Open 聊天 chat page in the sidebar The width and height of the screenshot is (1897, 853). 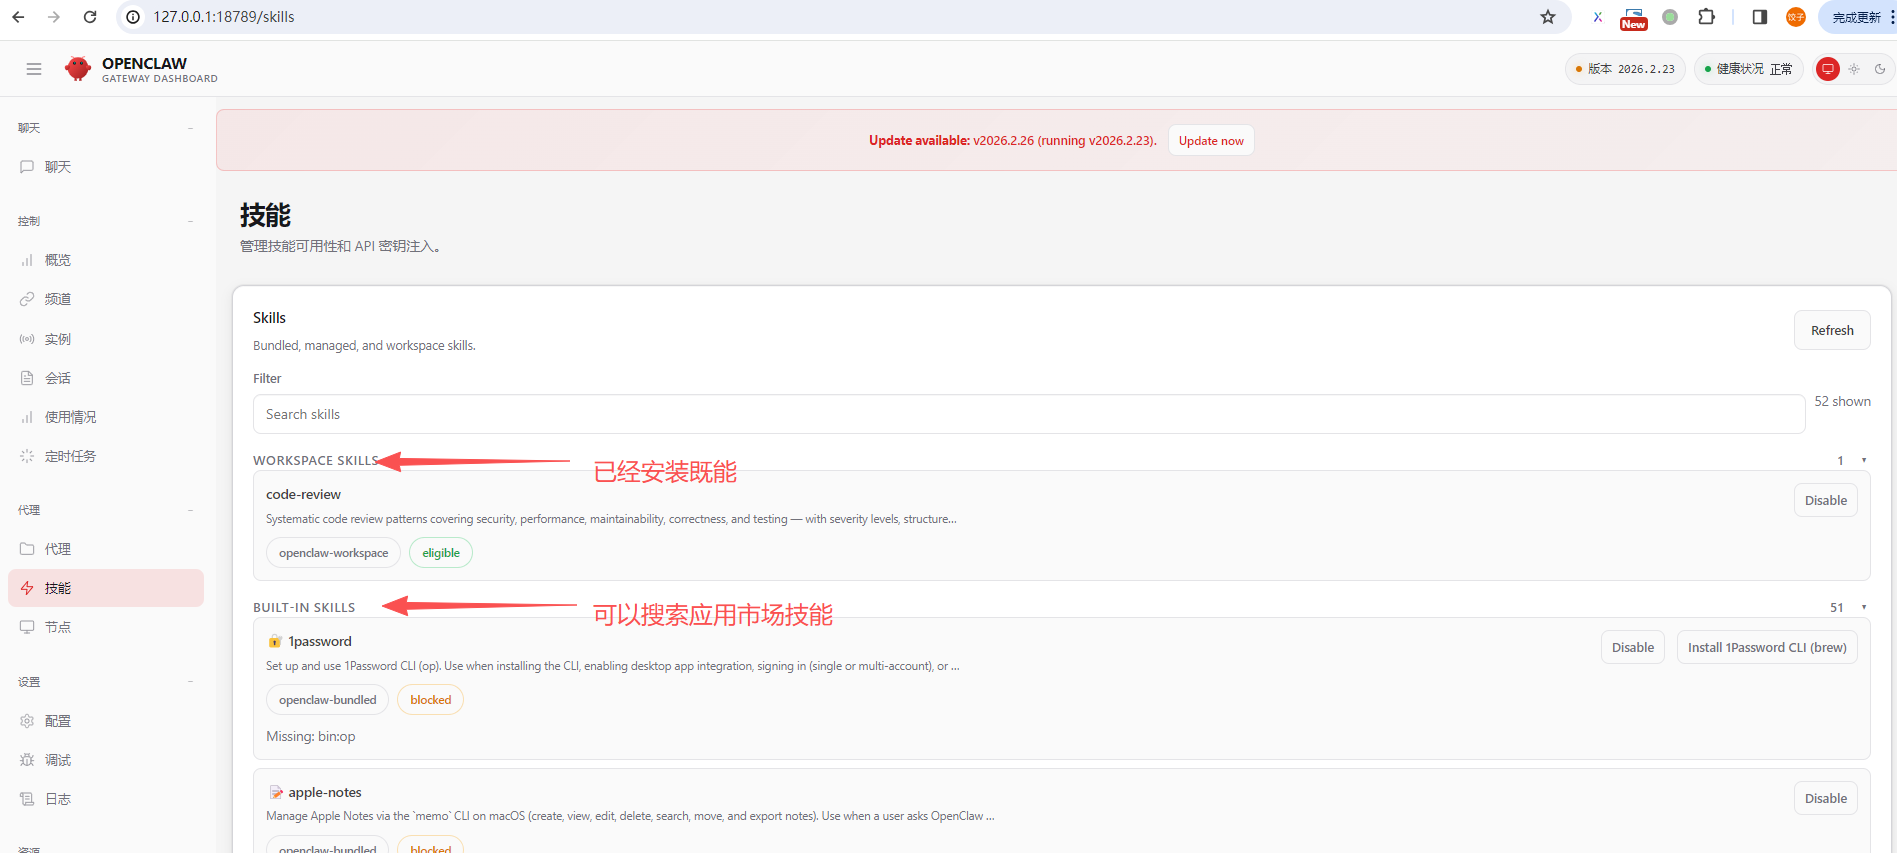(x=106, y=167)
